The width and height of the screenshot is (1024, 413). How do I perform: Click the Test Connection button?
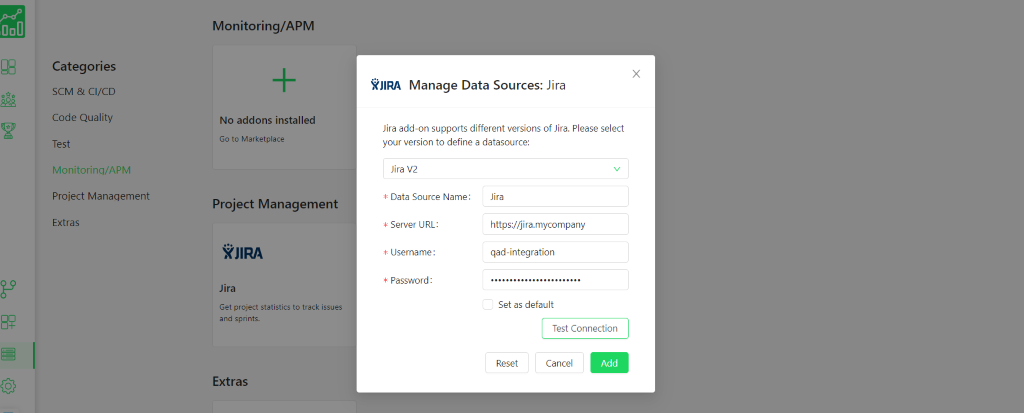(585, 329)
